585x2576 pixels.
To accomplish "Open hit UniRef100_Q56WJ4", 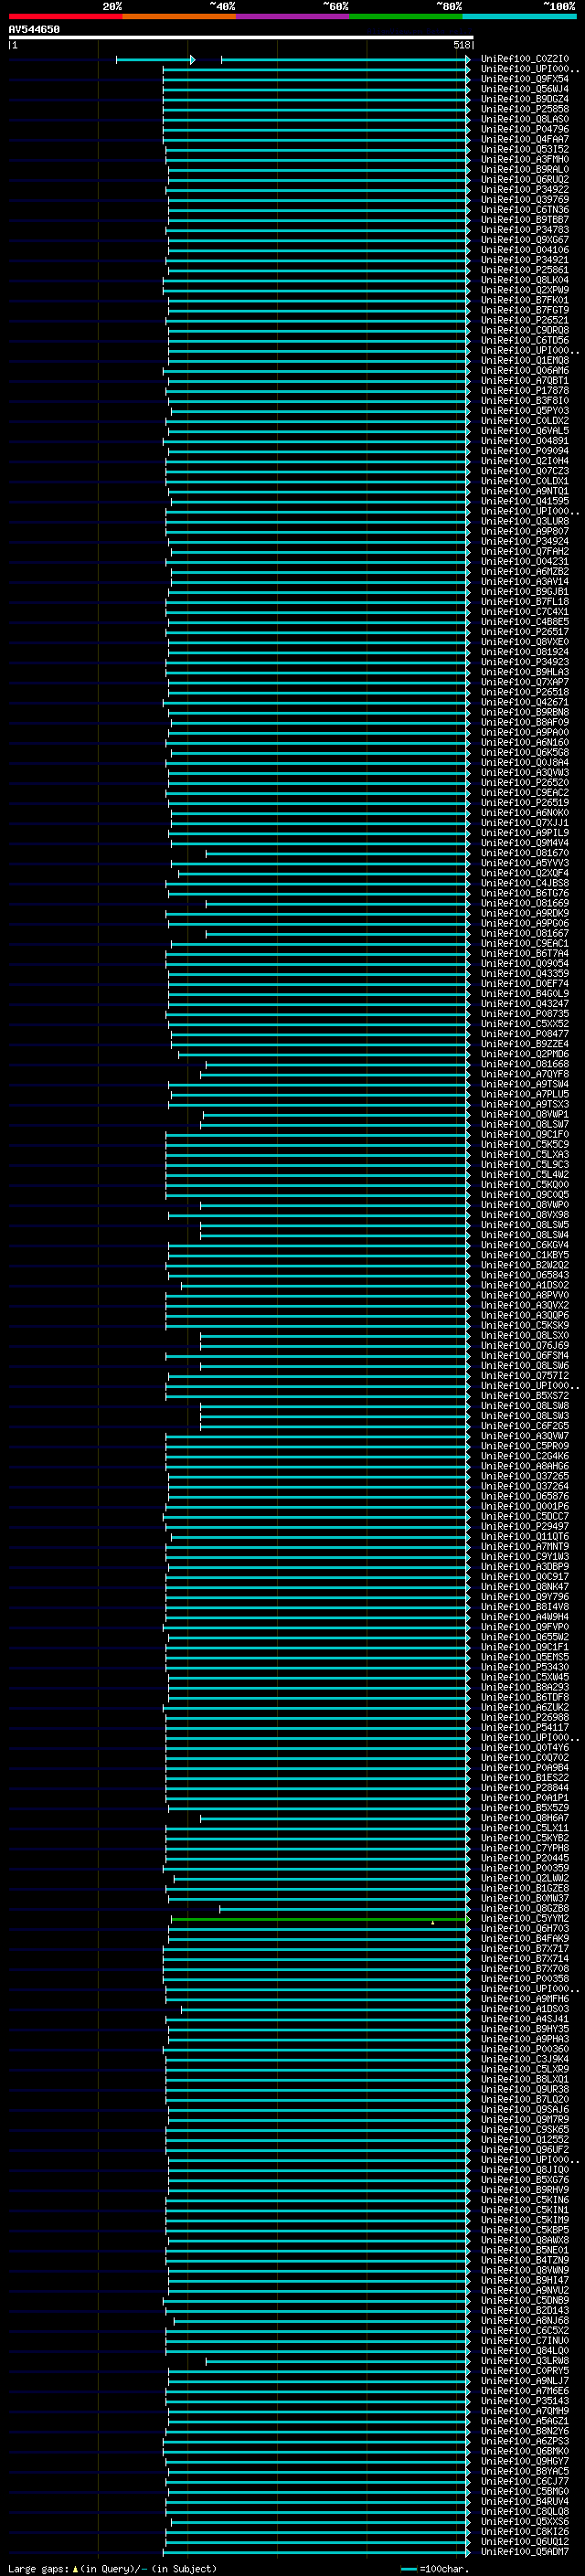I will [525, 89].
